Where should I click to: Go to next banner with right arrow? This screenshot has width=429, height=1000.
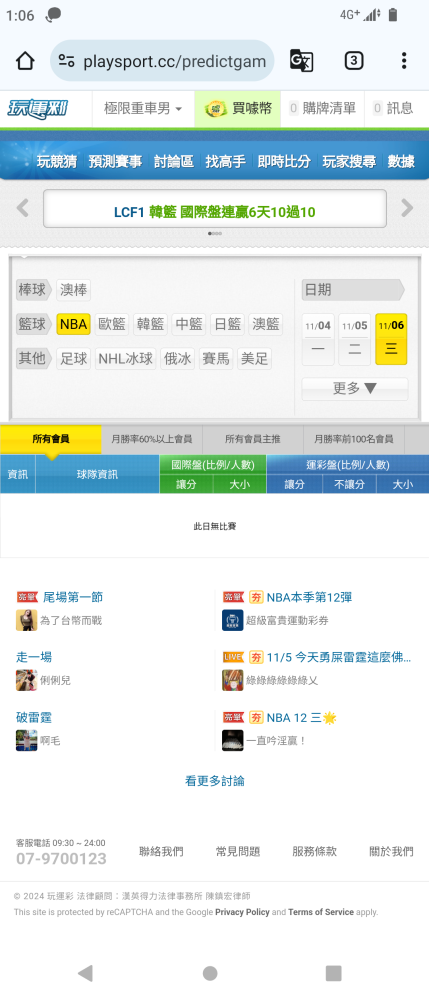pyautogui.click(x=407, y=208)
